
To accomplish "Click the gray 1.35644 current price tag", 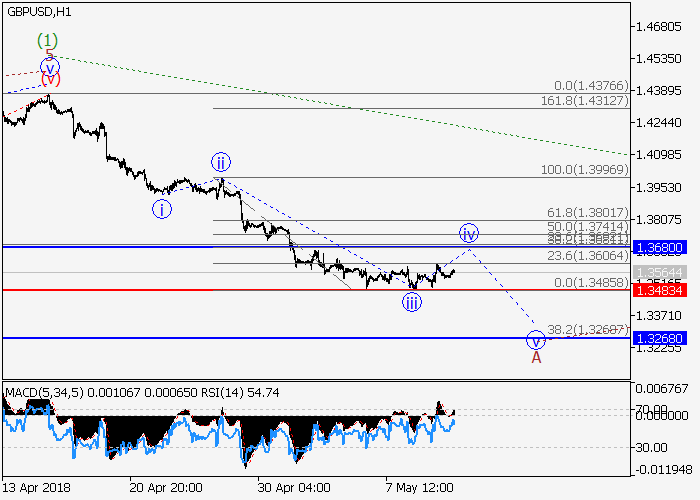I will 664,273.
